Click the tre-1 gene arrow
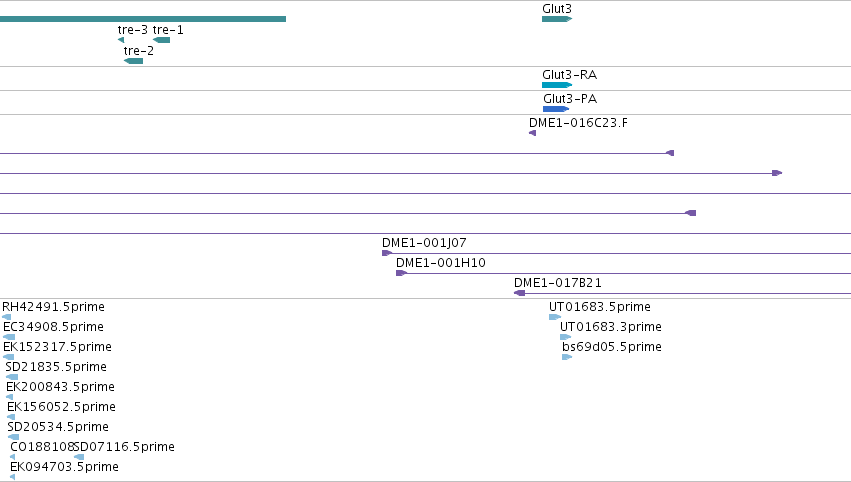 pyautogui.click(x=161, y=40)
